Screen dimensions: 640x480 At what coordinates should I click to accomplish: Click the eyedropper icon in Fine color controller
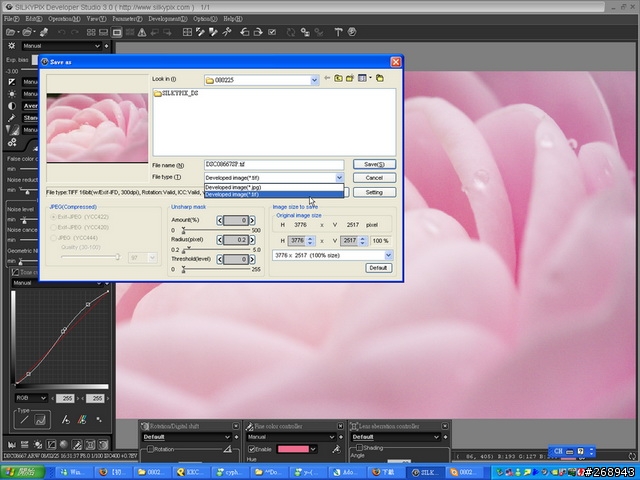click(336, 449)
